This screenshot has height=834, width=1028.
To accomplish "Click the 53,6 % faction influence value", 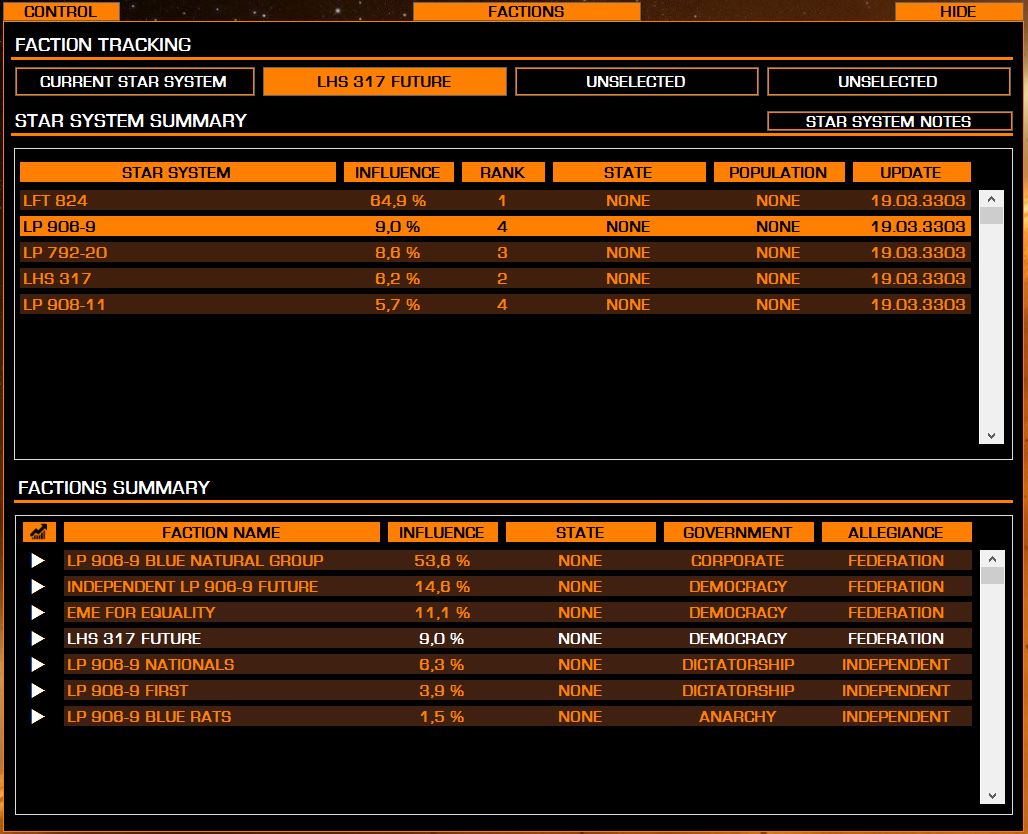I will coord(443,561).
